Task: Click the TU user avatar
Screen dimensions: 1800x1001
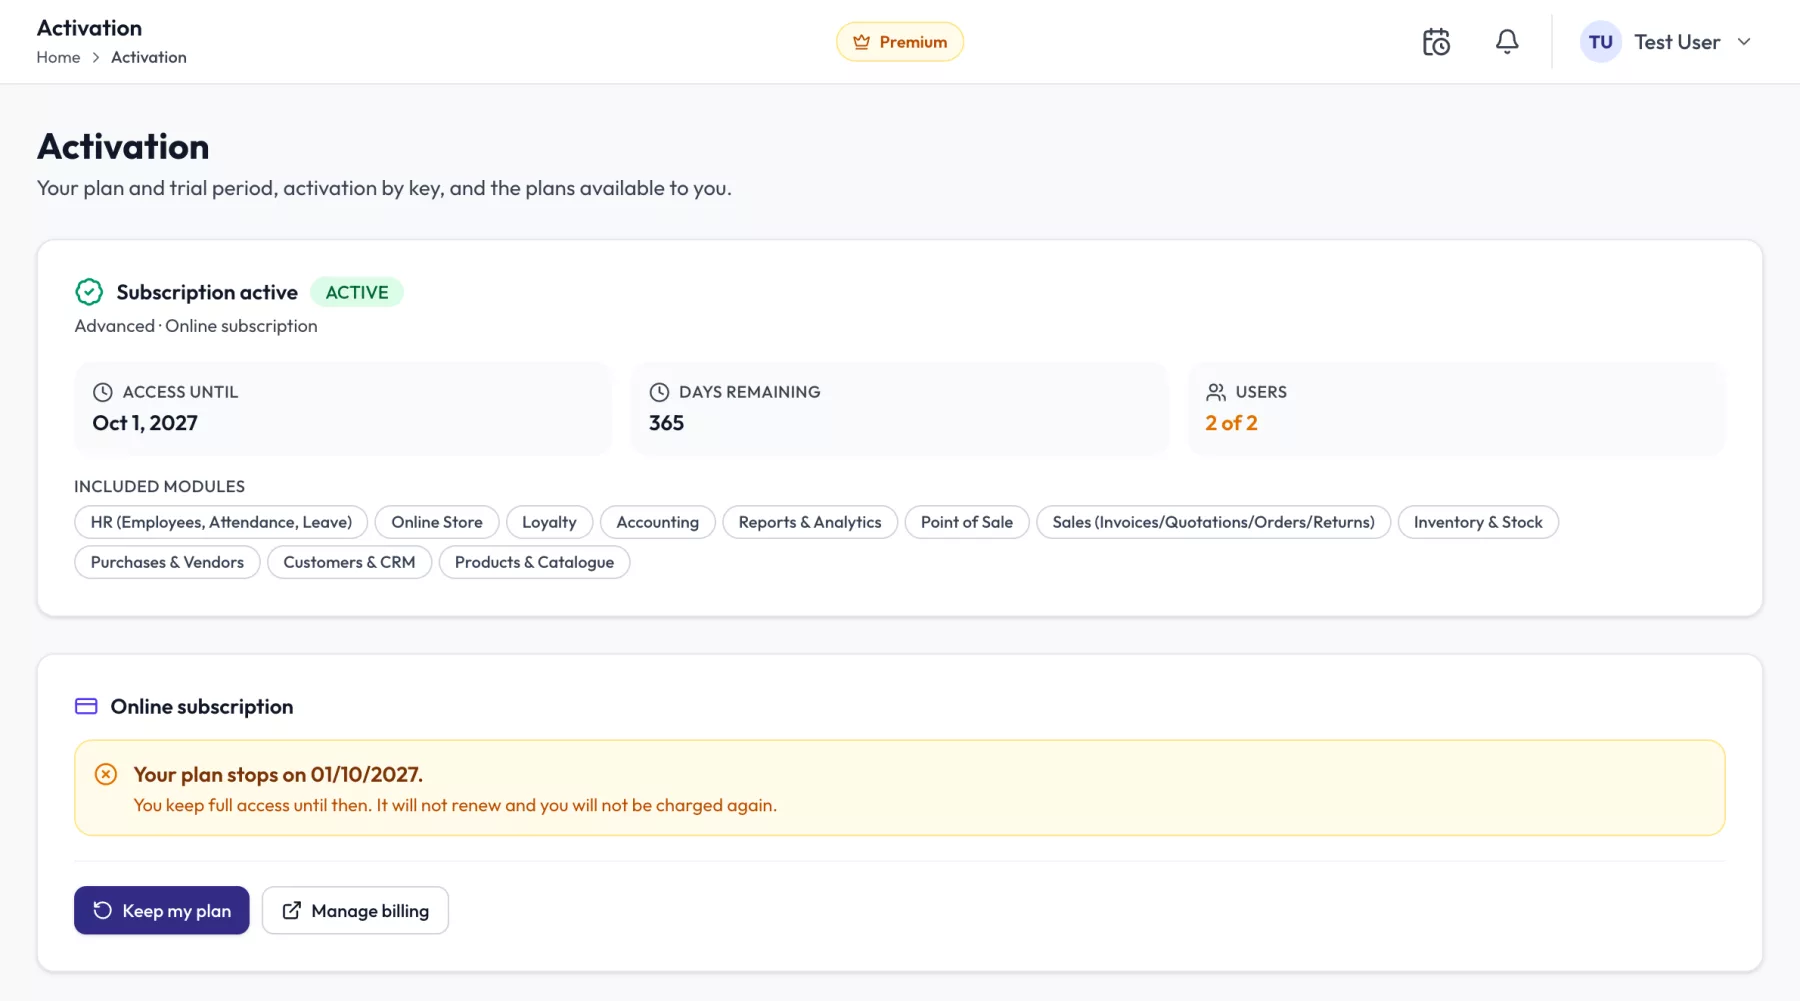Action: point(1600,42)
